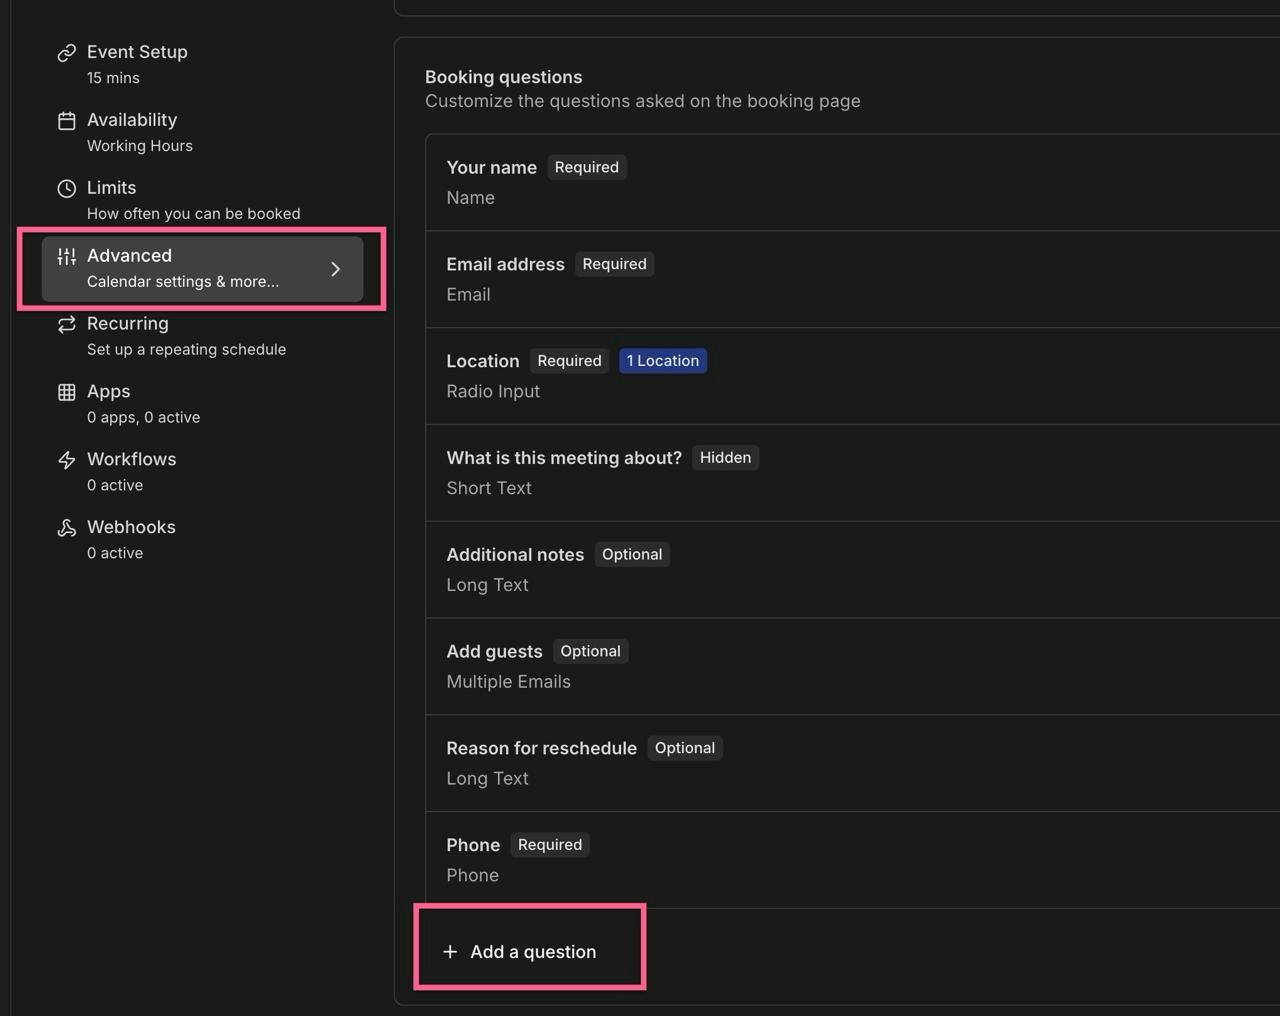Click the Required badge next to Phone

point(549,844)
